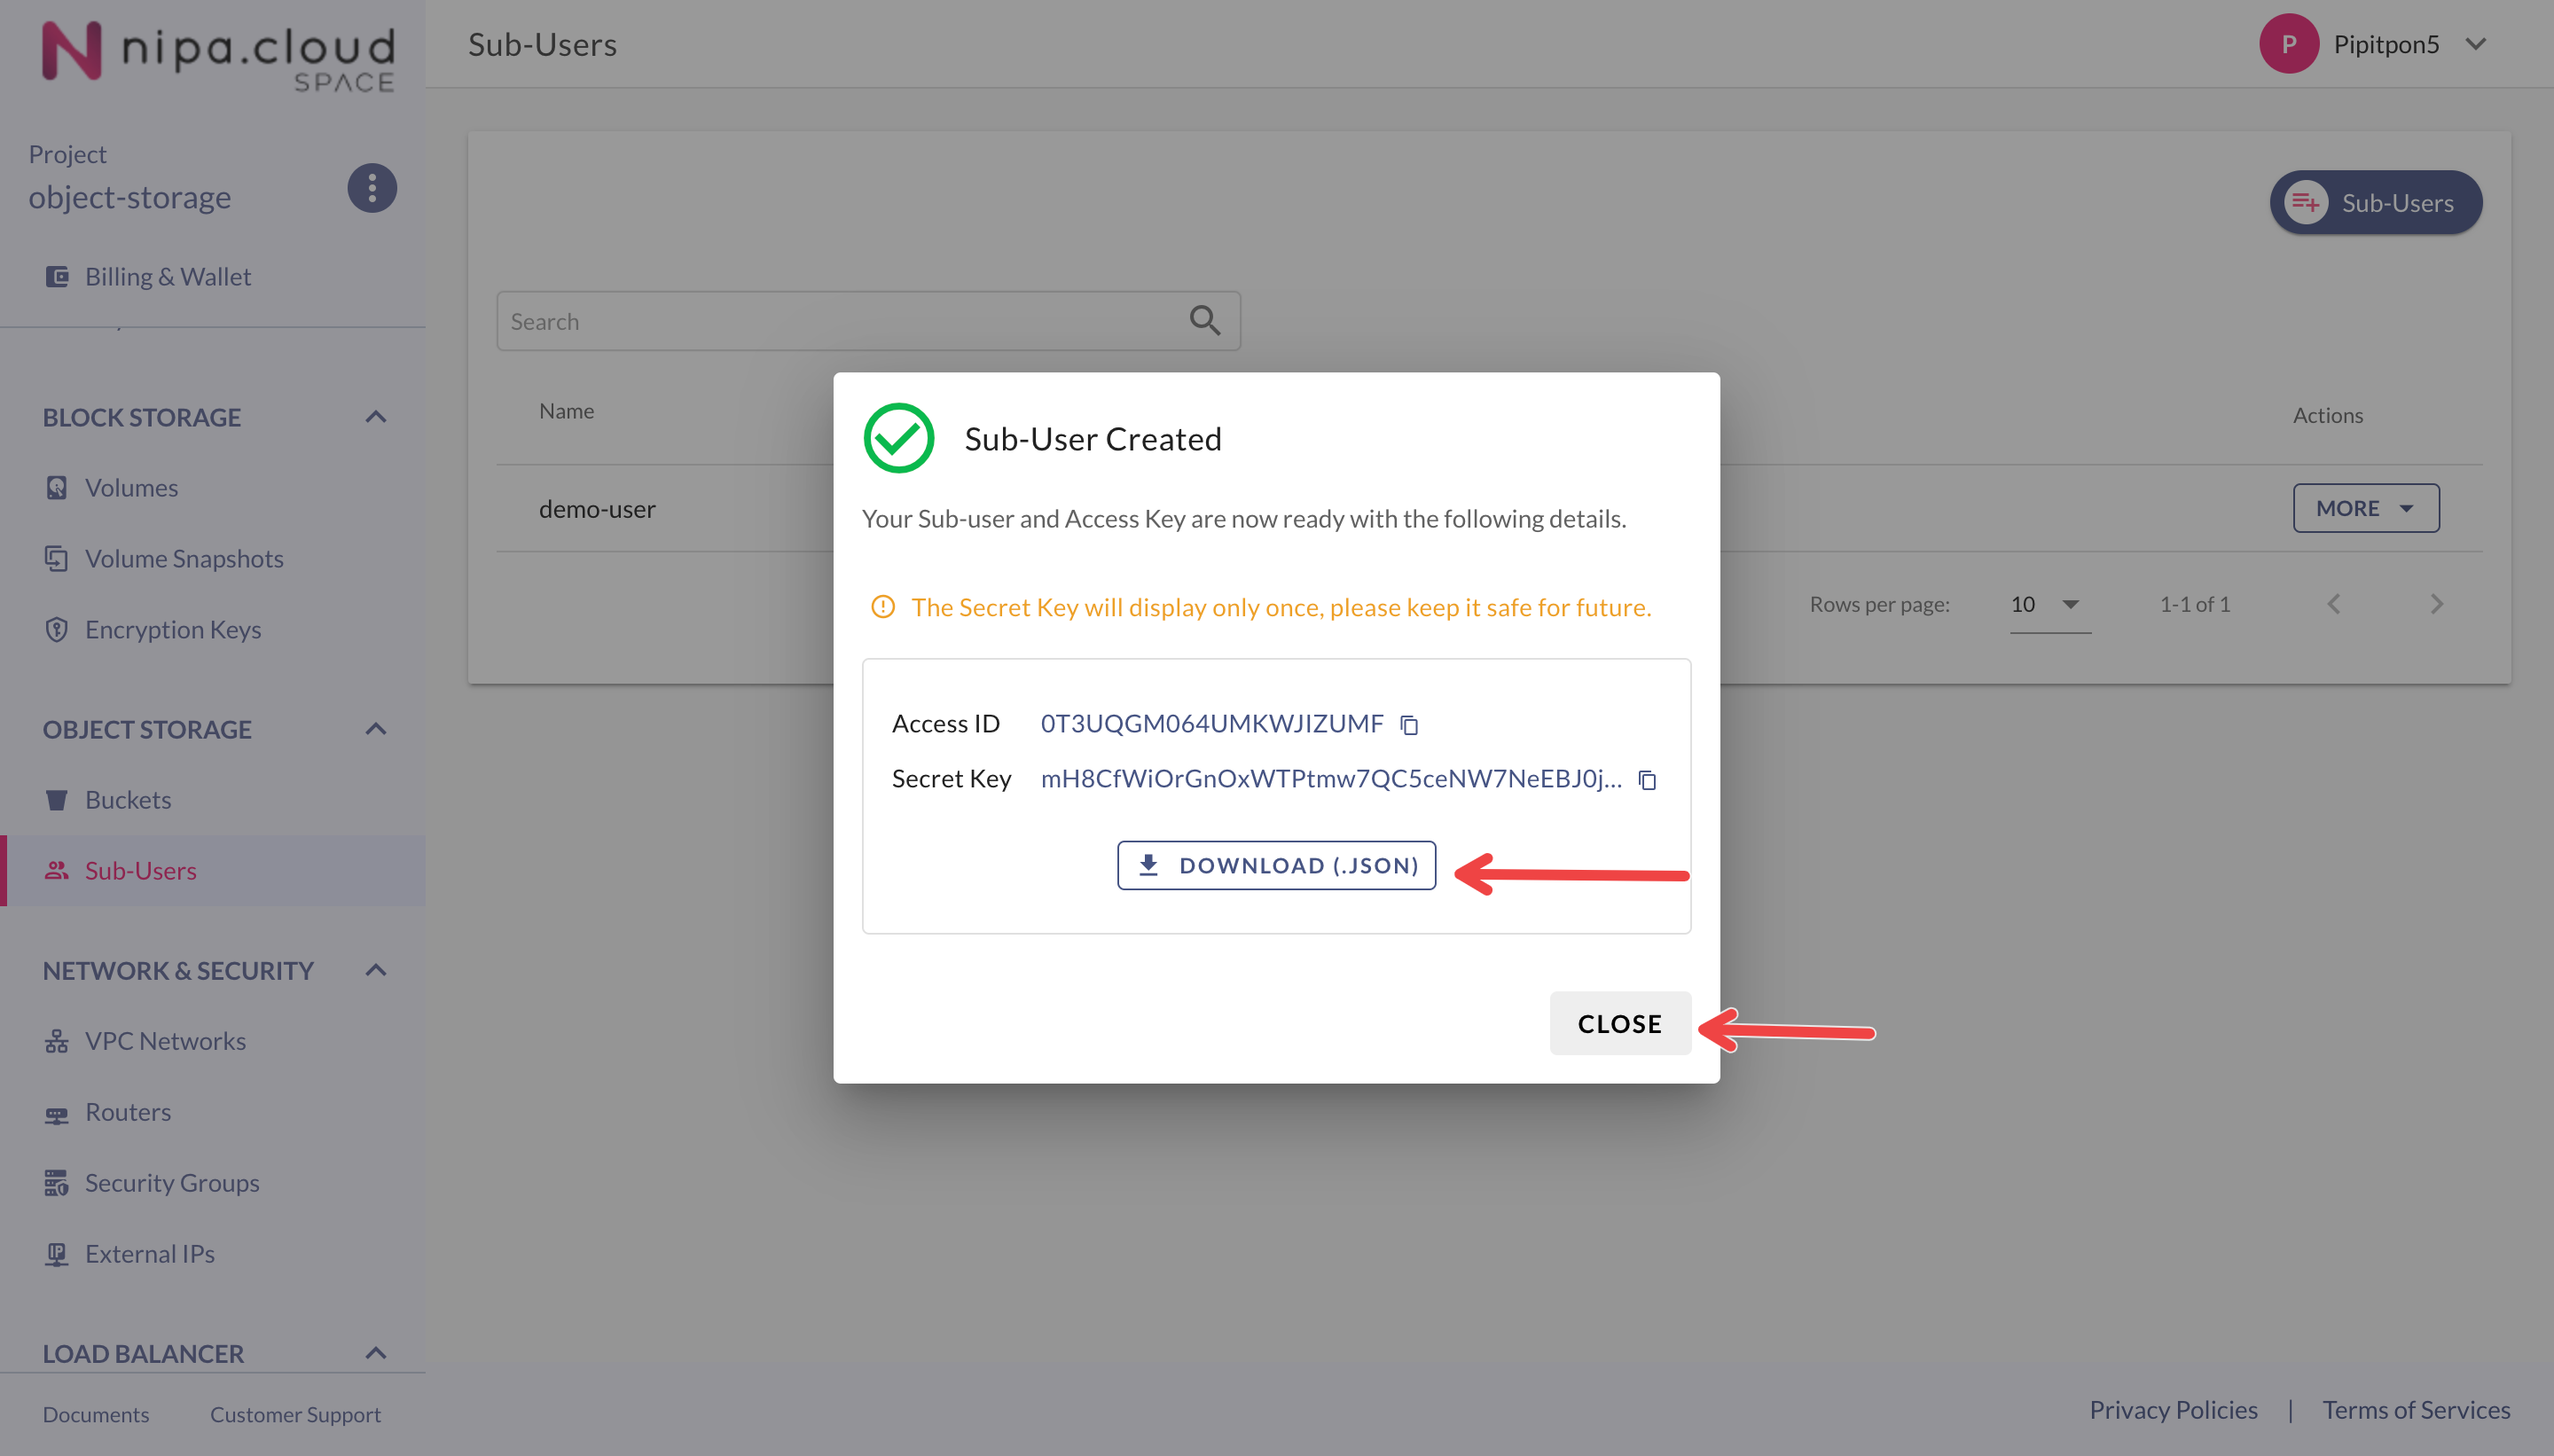Screen dimensions: 2554x1456
Task: Click the search magnifier icon
Action: [1204, 321]
